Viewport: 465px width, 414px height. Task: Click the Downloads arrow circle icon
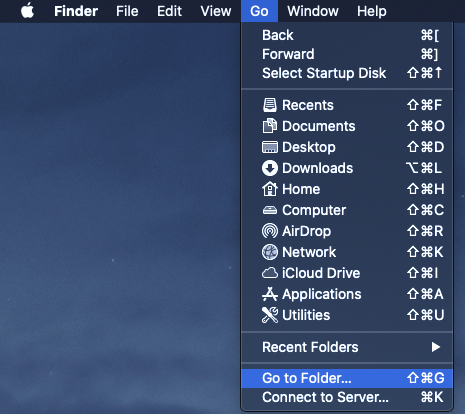(269, 168)
